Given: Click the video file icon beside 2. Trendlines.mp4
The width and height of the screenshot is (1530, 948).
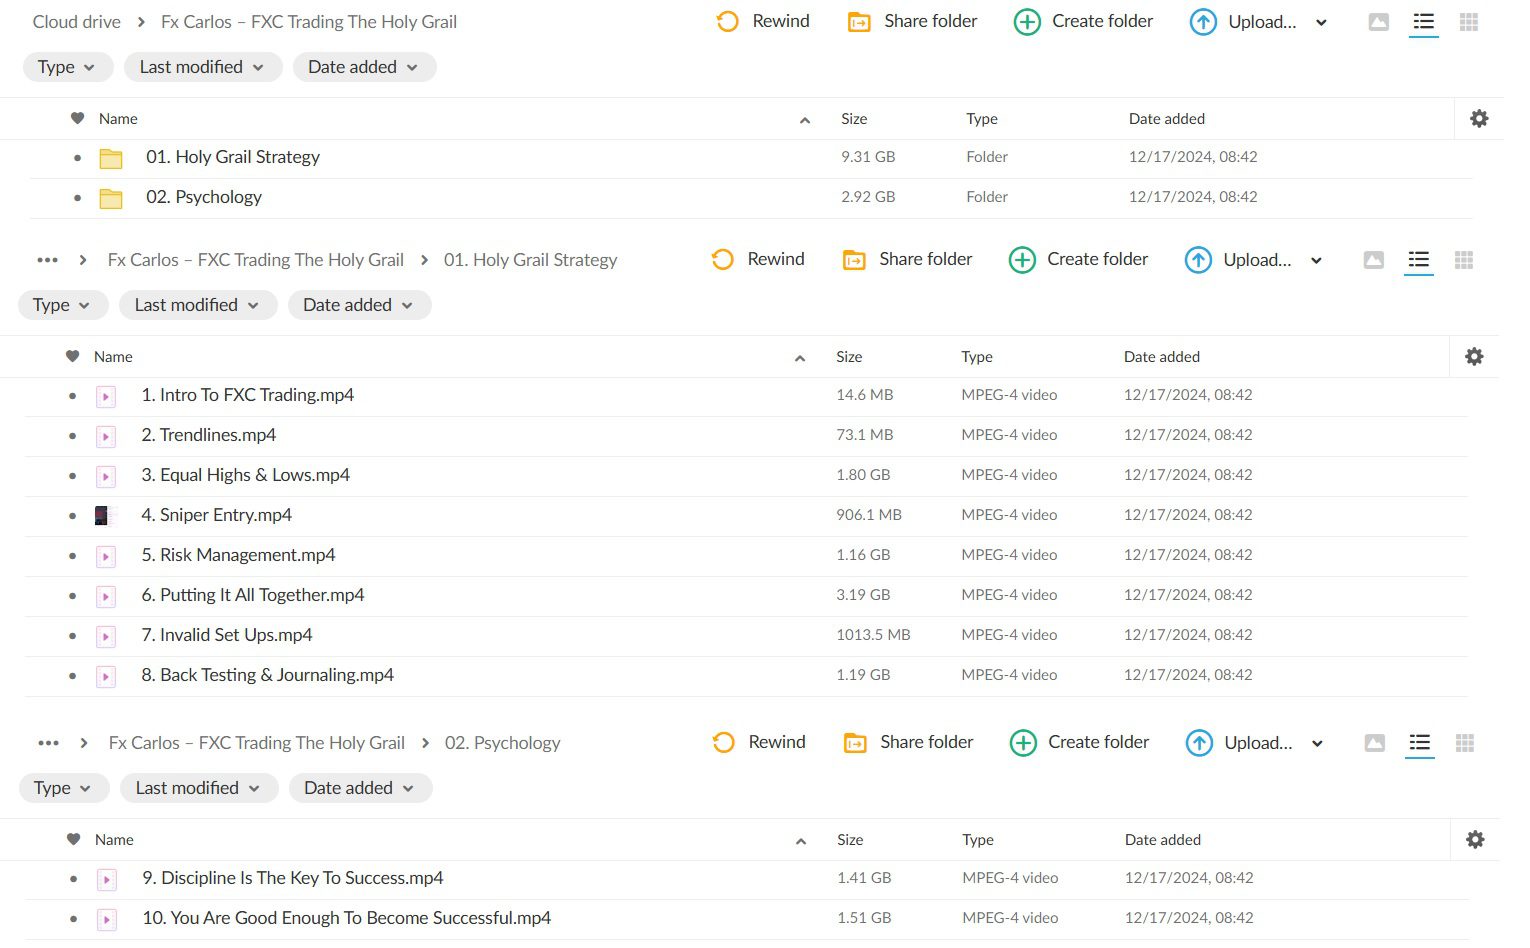Looking at the screenshot, I should 105,436.
